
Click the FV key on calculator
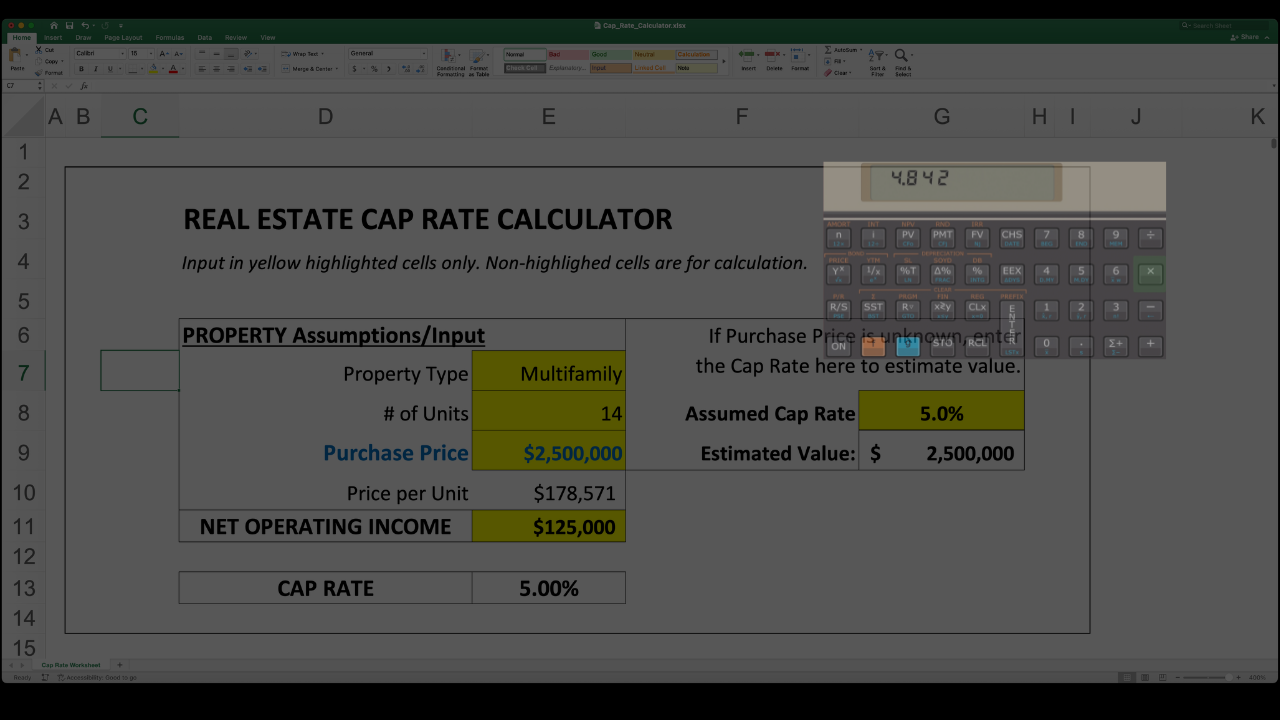977,238
